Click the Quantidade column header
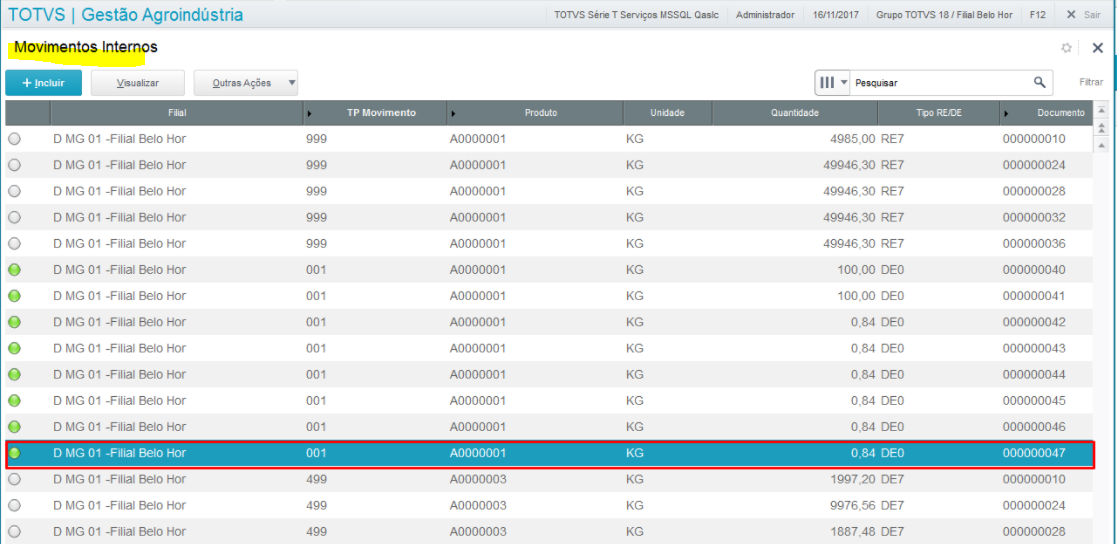Image resolution: width=1117 pixels, height=544 pixels. pyautogui.click(x=794, y=113)
